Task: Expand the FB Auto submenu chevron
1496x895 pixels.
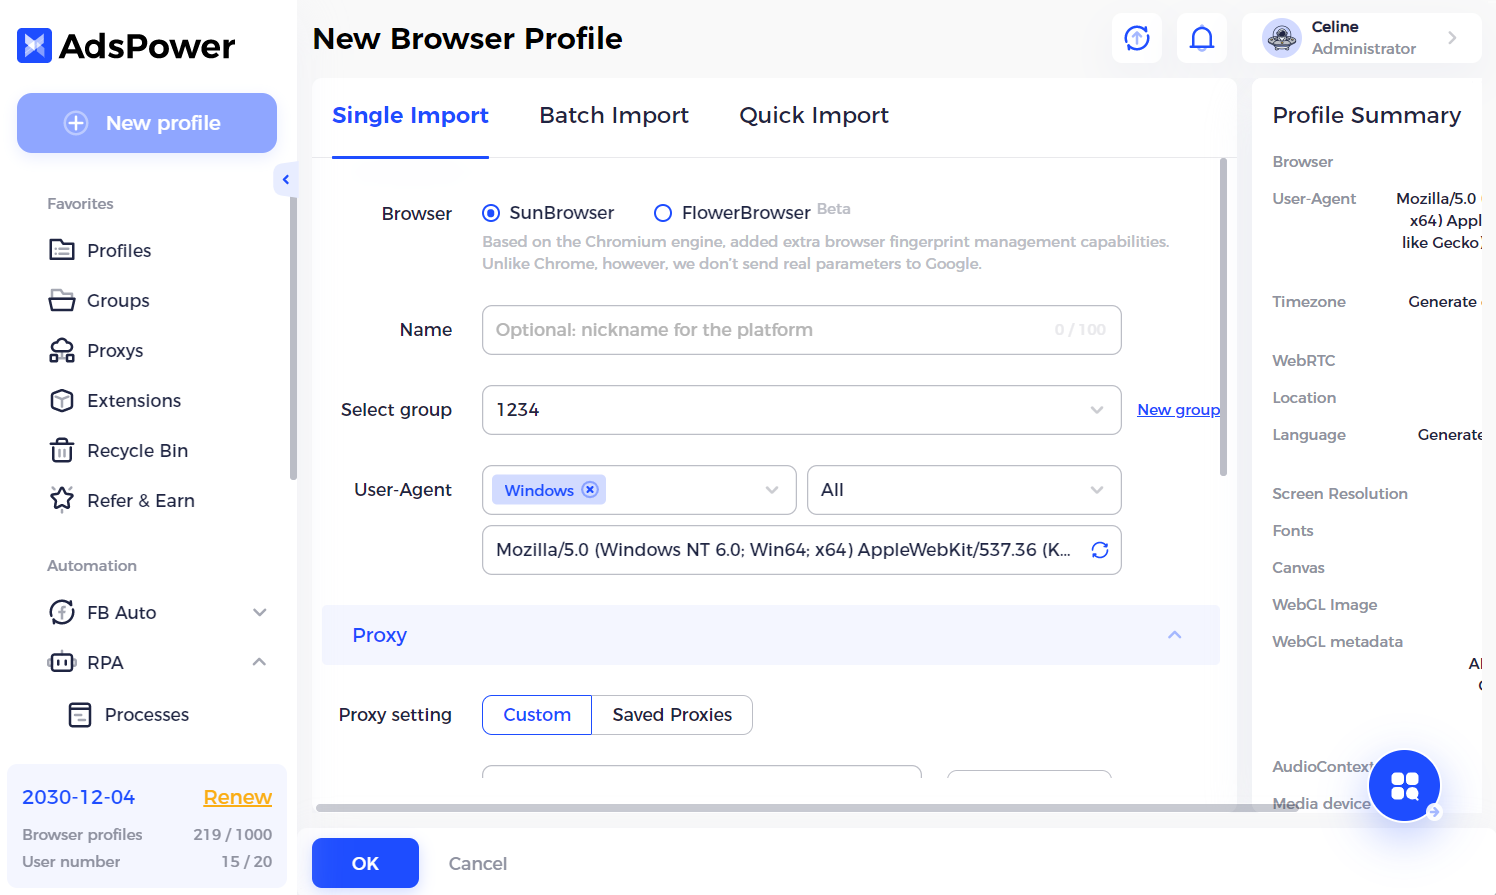Action: [260, 612]
